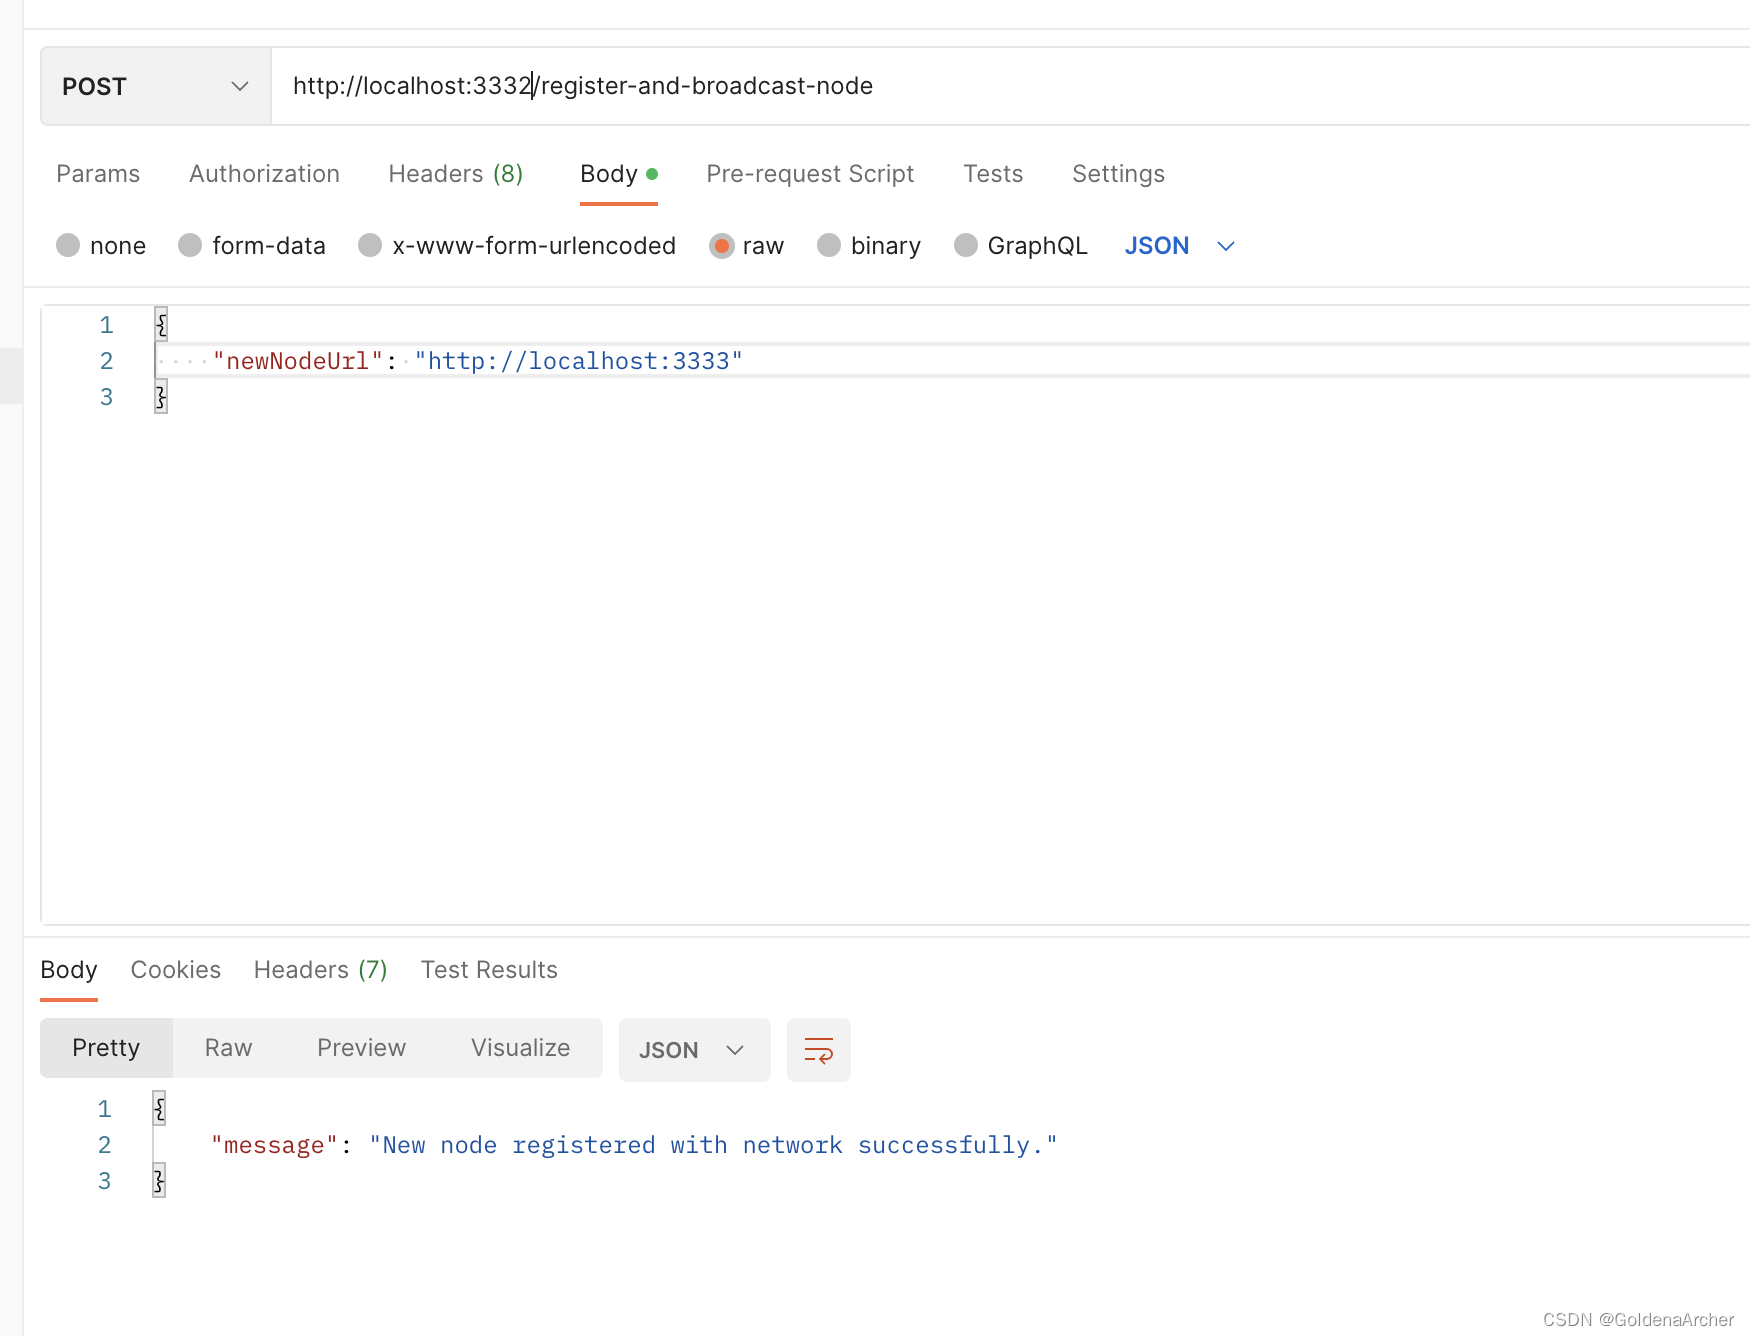Click the response "message" key
The image size is (1750, 1336).
[x=275, y=1145]
